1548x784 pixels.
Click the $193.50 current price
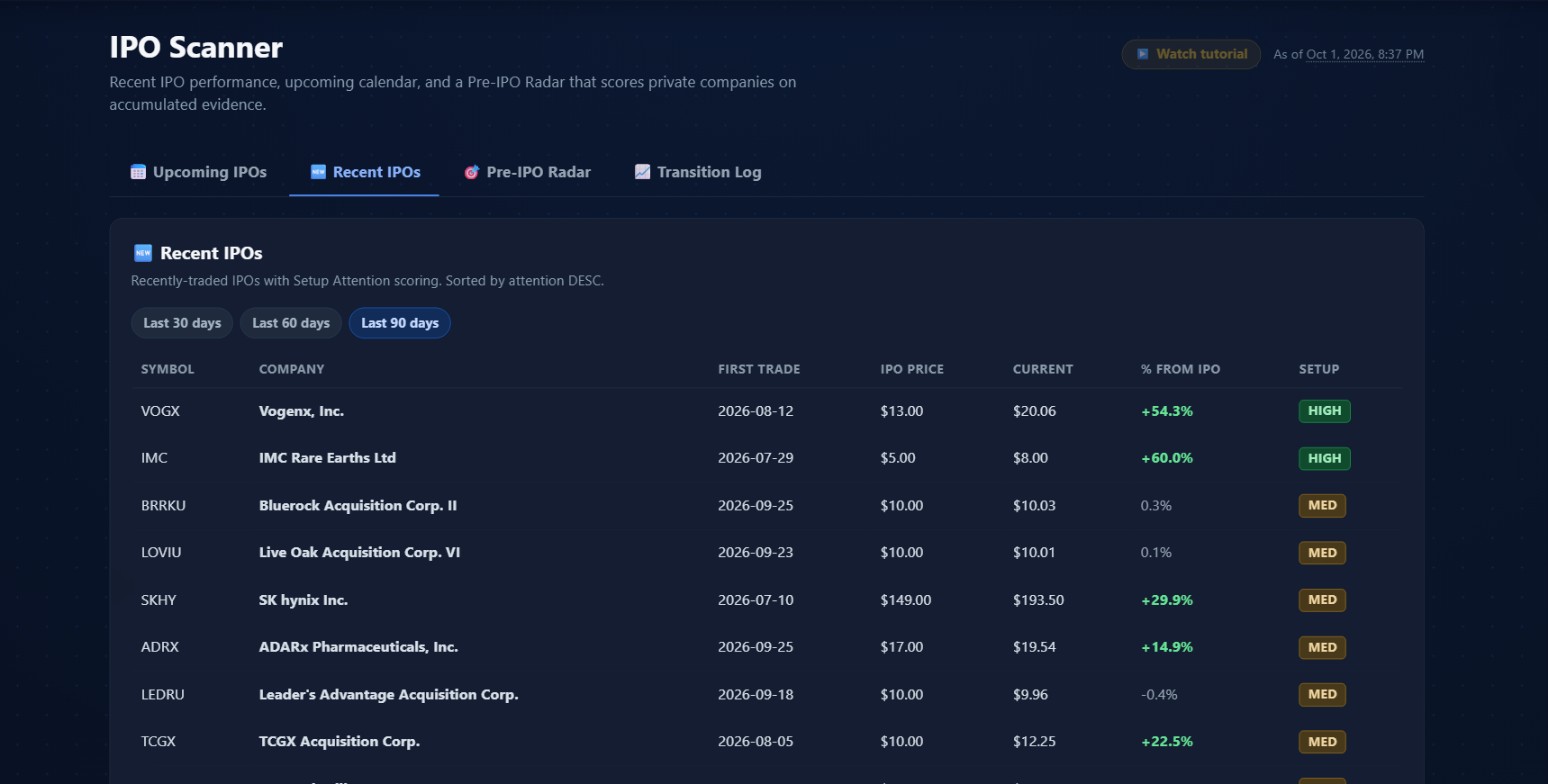tap(1038, 600)
